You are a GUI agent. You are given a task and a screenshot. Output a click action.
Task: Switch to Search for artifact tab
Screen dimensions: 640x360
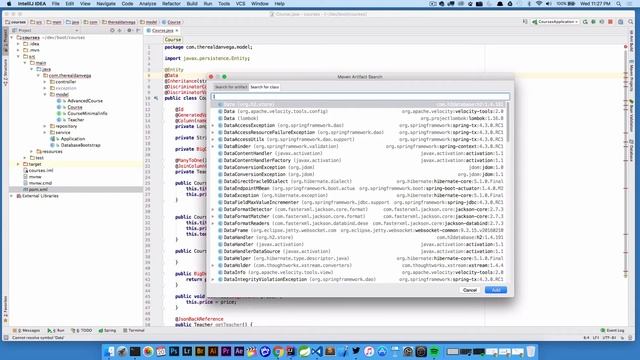[231, 87]
